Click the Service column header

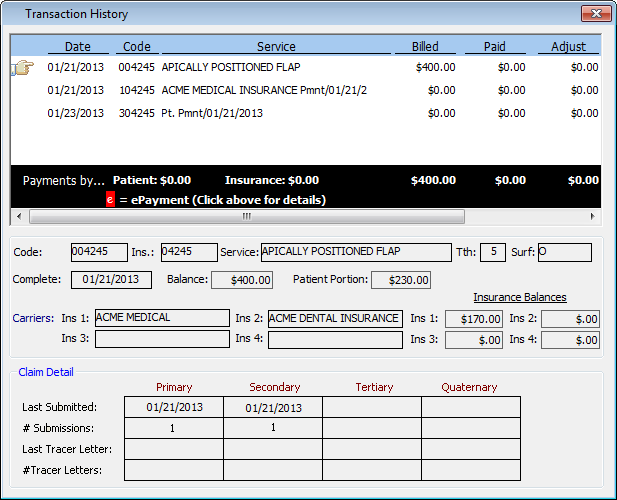(276, 46)
